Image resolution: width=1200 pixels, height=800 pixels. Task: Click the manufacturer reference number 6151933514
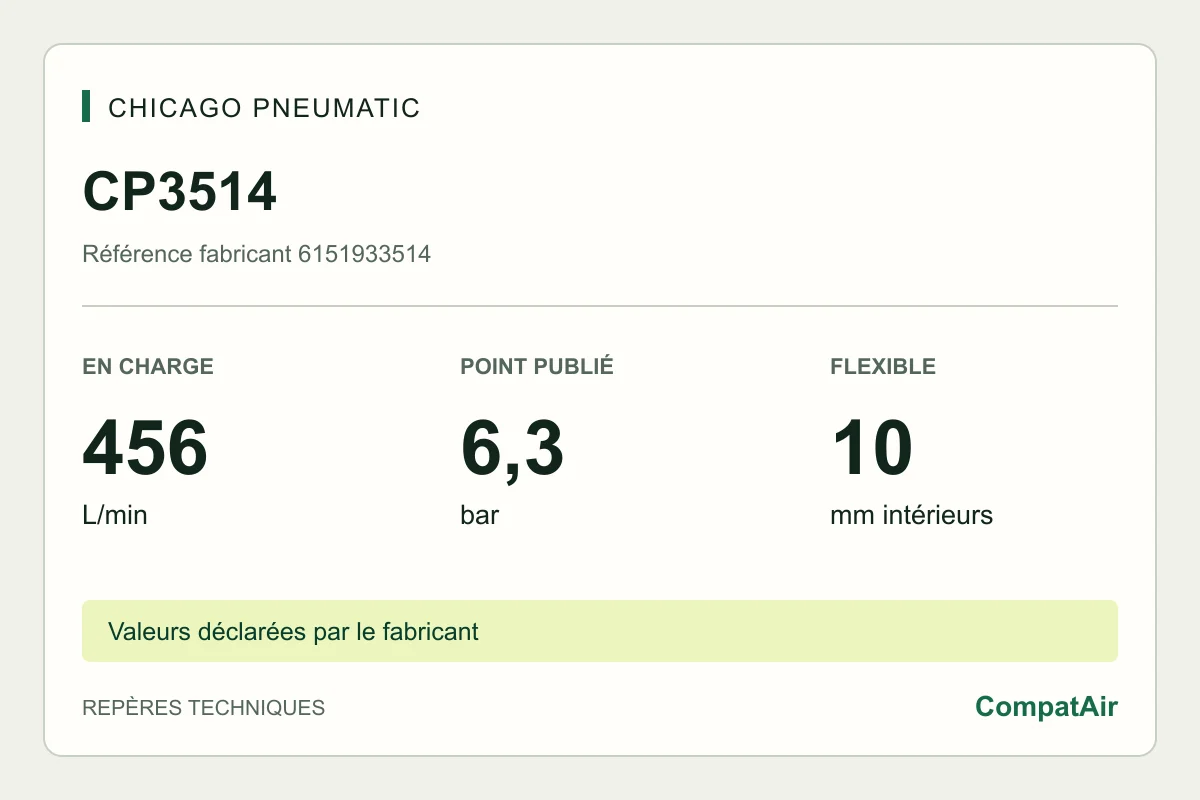tap(364, 254)
